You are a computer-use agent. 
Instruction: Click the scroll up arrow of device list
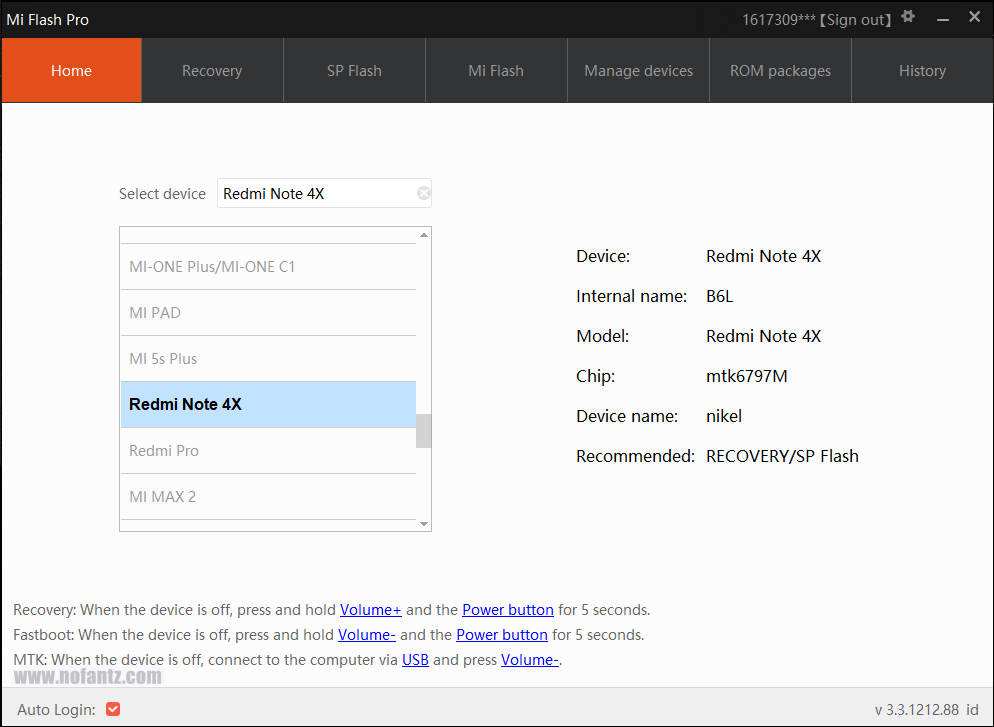tap(424, 235)
